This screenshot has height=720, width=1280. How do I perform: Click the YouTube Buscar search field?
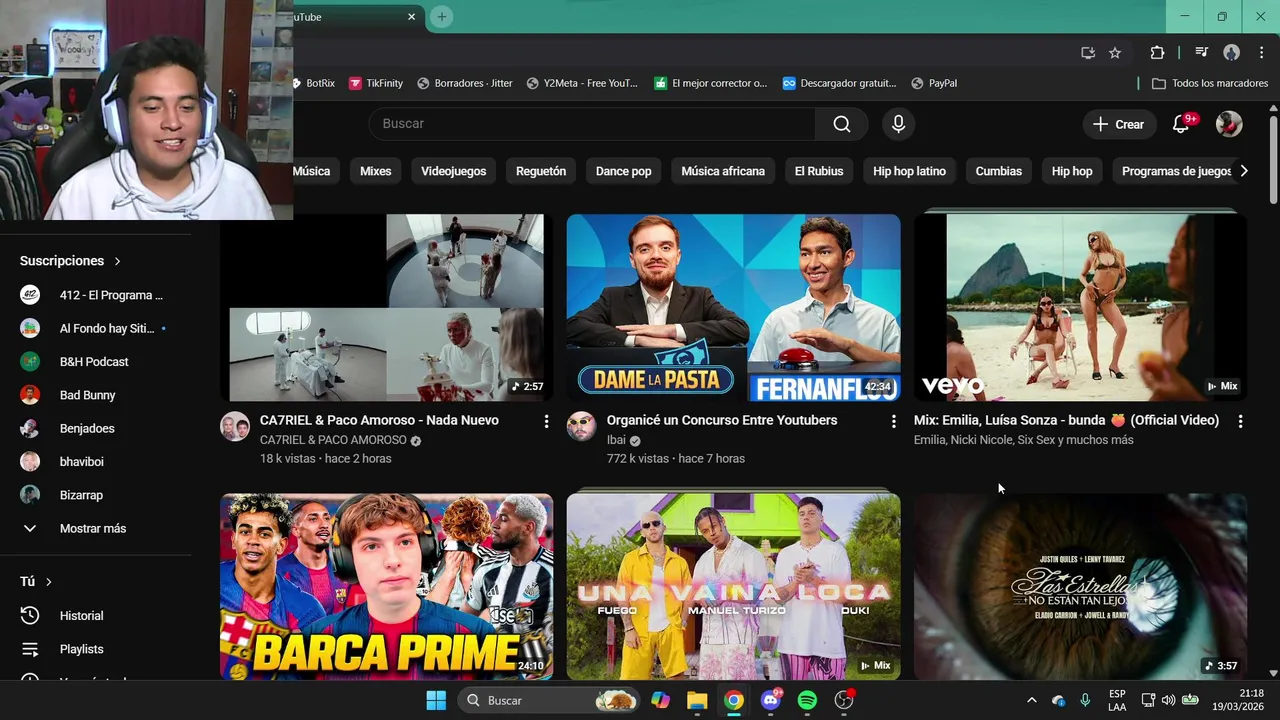pos(592,124)
